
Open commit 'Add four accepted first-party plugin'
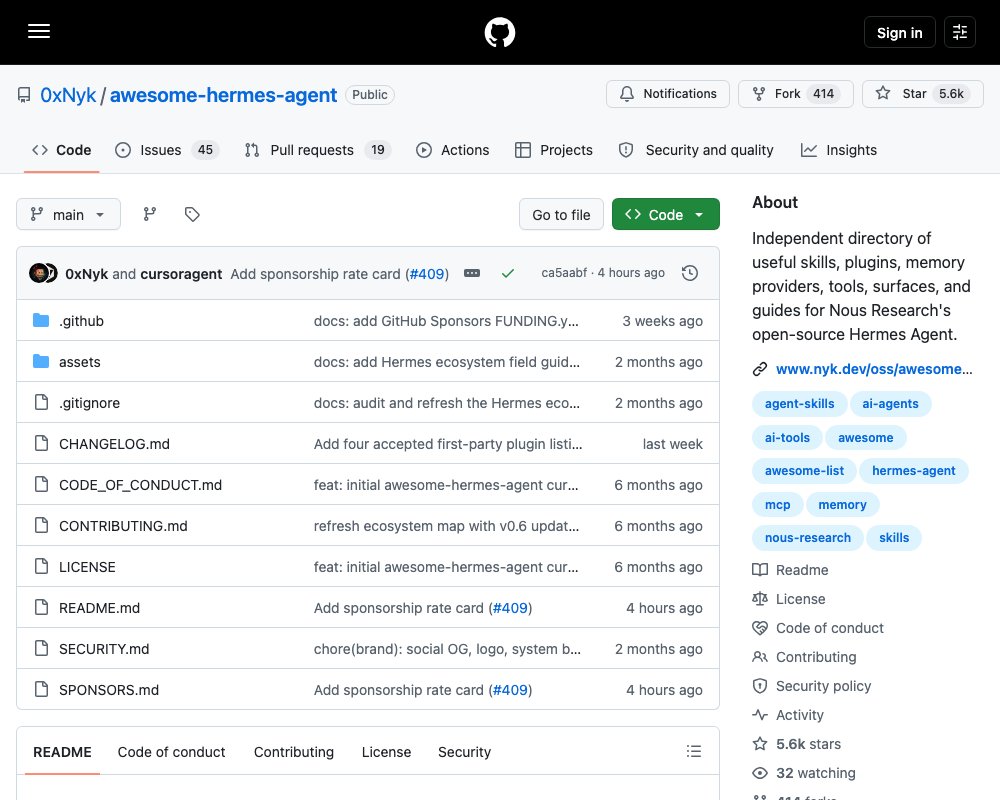tap(448, 443)
